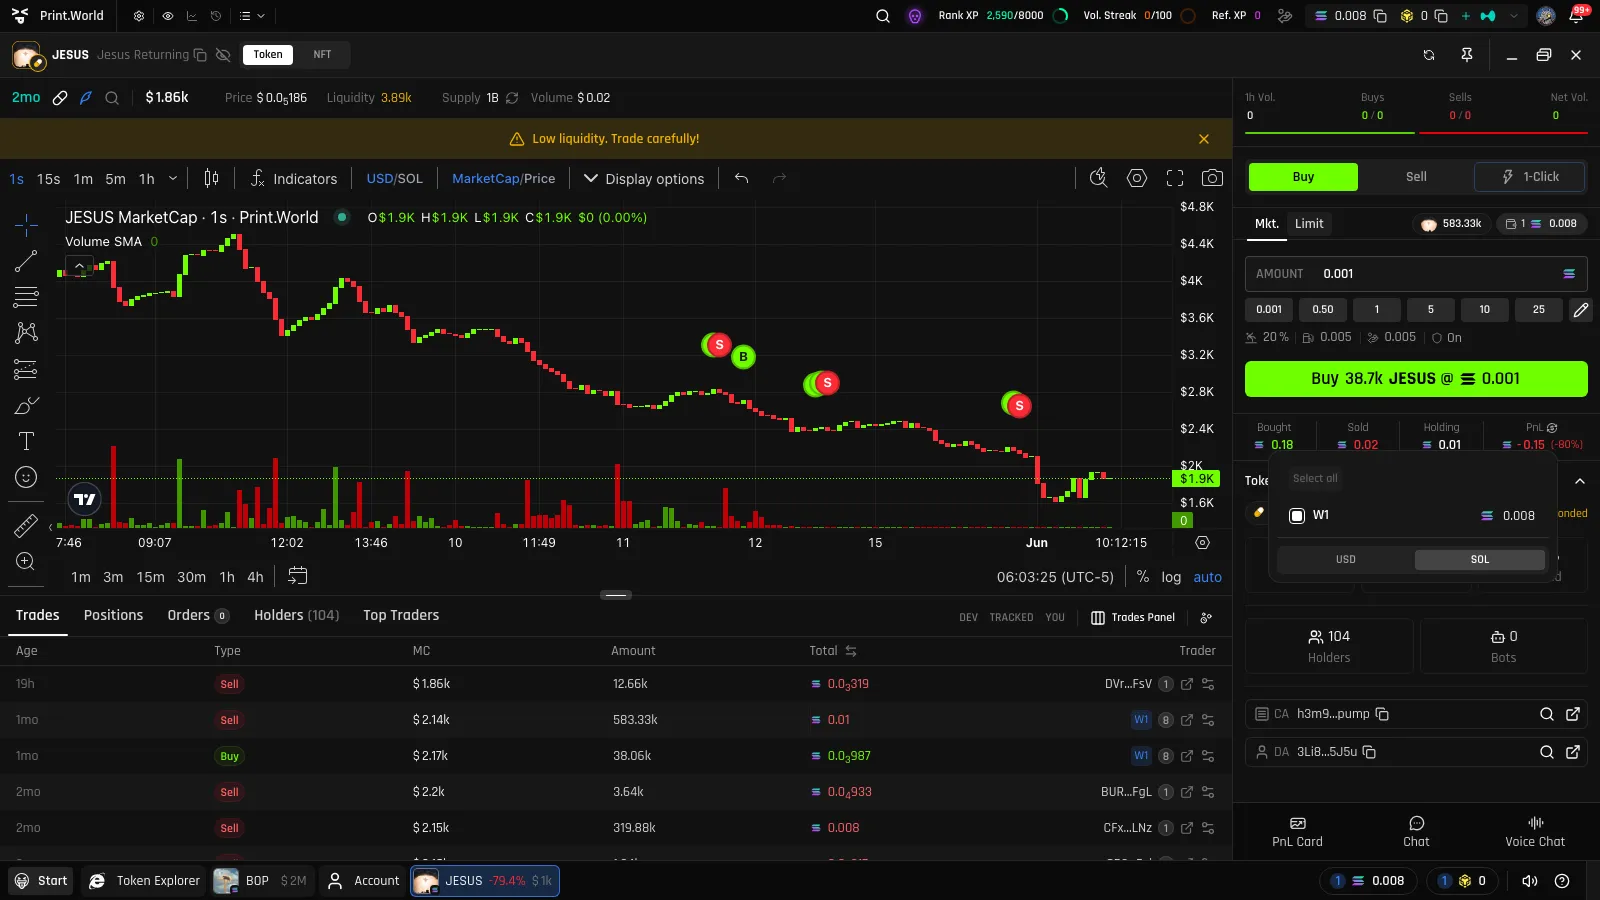The image size is (1600, 900).
Task: Select the ruler measure tool
Action: [x=26, y=525]
